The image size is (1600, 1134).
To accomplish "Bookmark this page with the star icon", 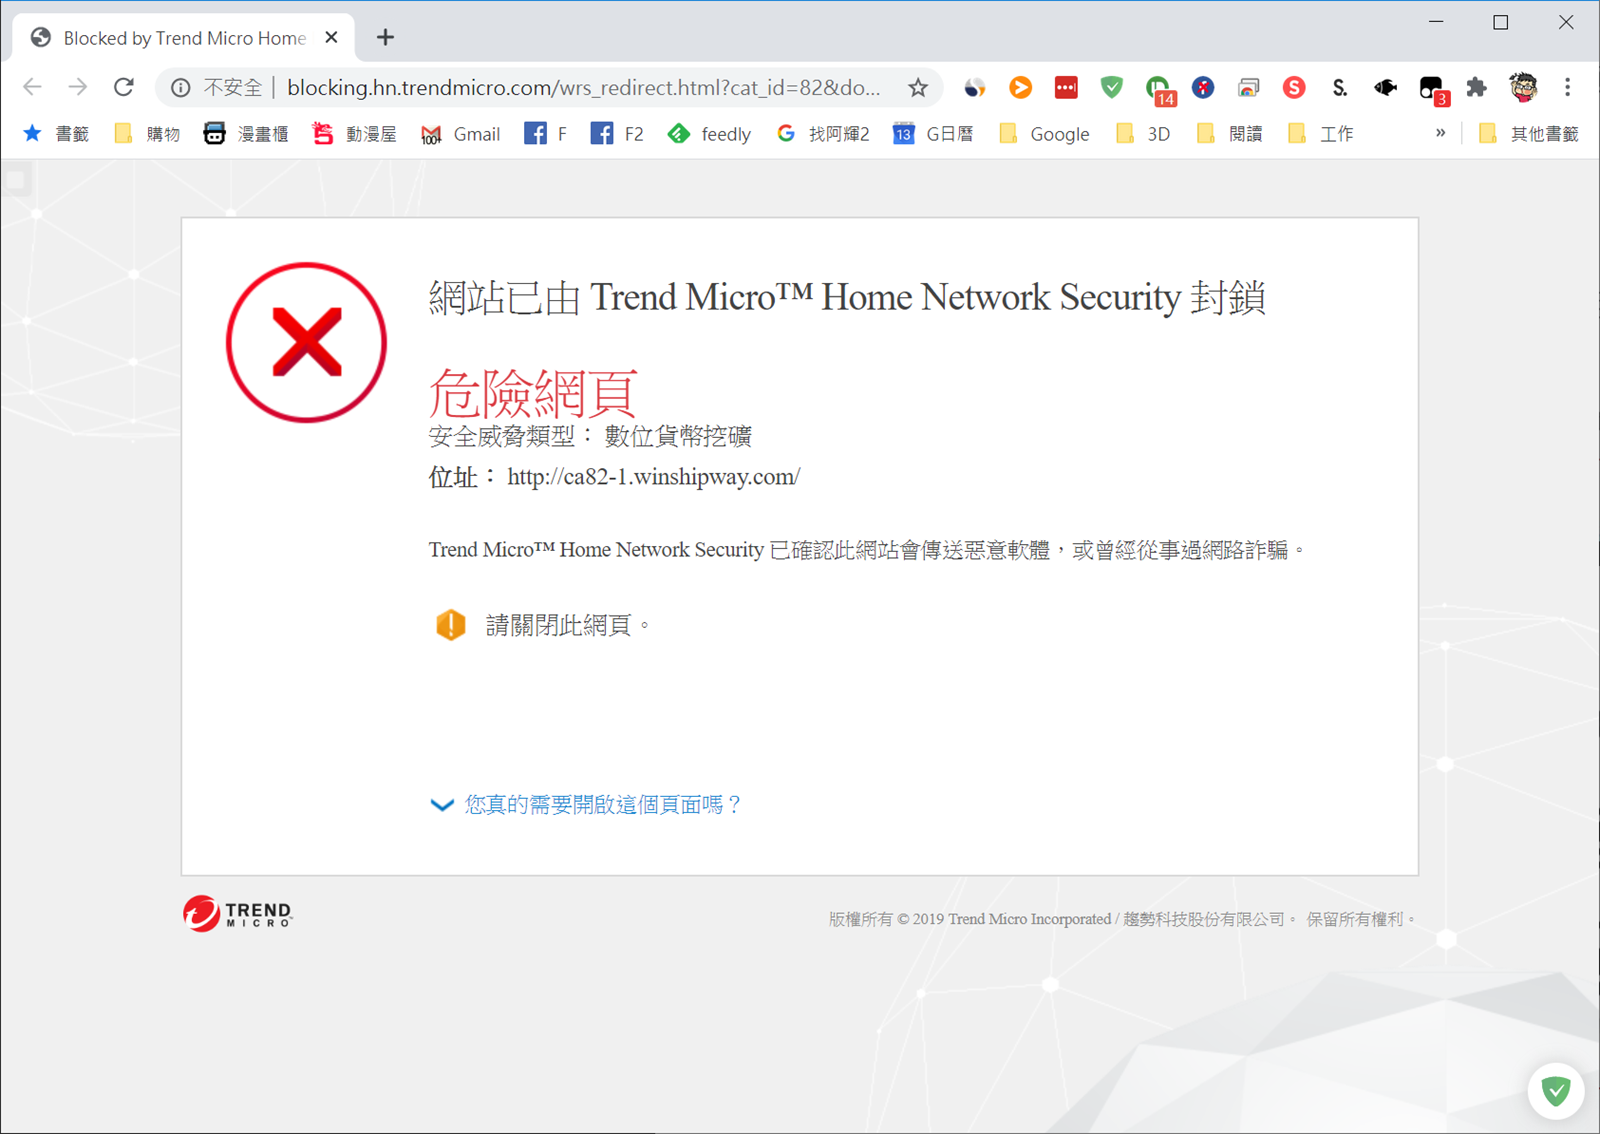I will pyautogui.click(x=917, y=88).
